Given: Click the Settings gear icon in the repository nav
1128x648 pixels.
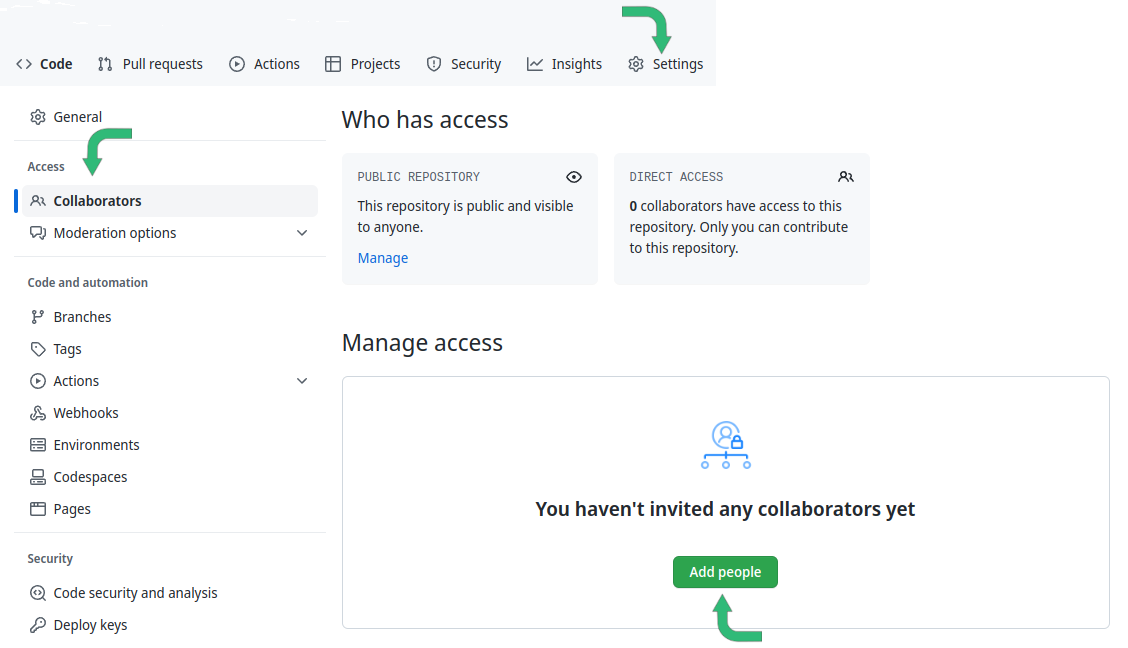Looking at the screenshot, I should [x=636, y=64].
